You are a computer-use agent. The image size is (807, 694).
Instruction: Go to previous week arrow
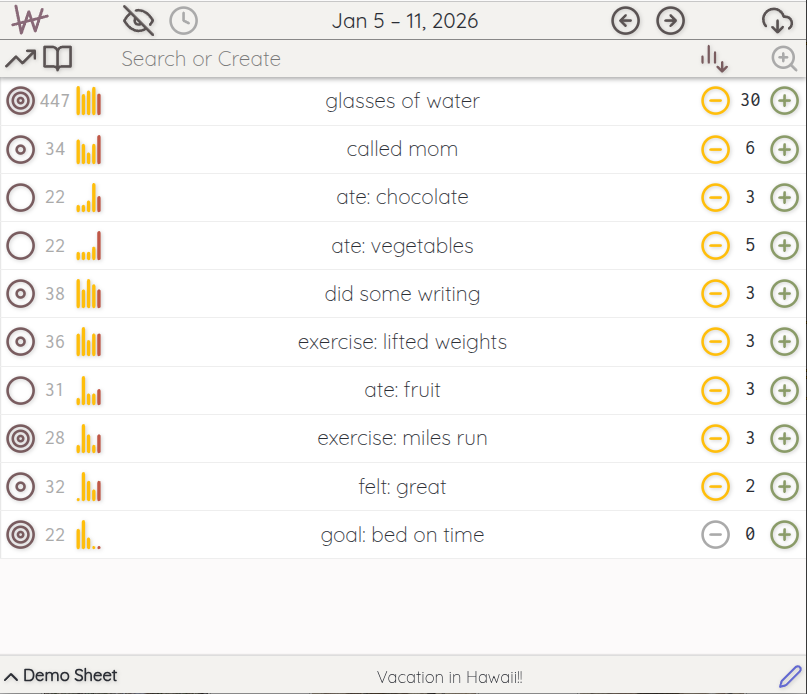click(625, 20)
